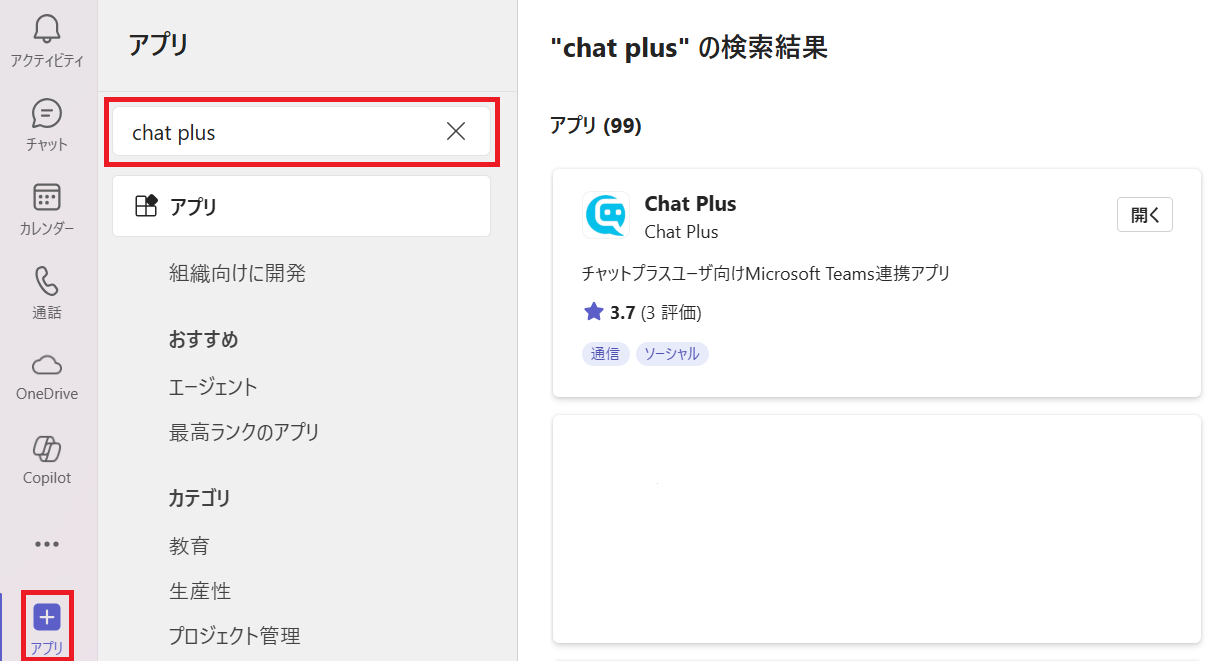This screenshot has height=661, width=1215.
Task: Open 組織向けに開発 section
Action: [x=237, y=273]
